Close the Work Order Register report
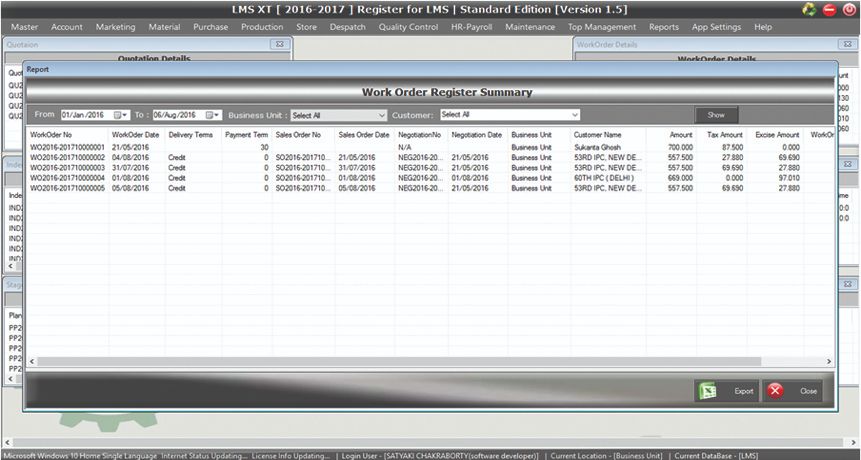 pos(792,391)
